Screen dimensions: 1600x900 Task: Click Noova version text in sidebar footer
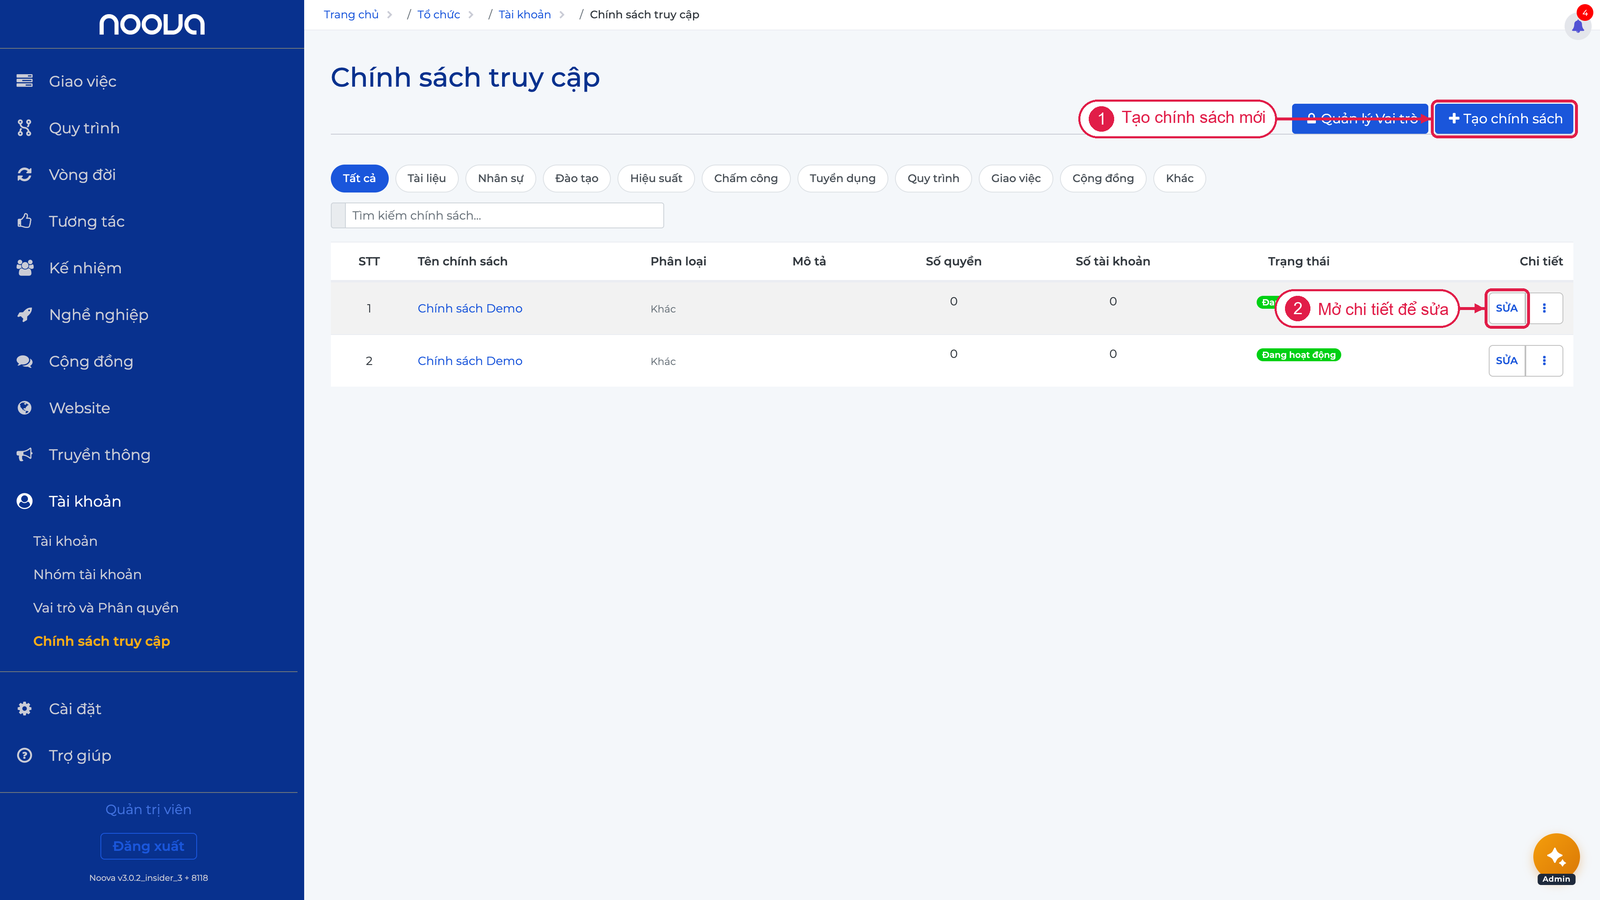click(149, 878)
